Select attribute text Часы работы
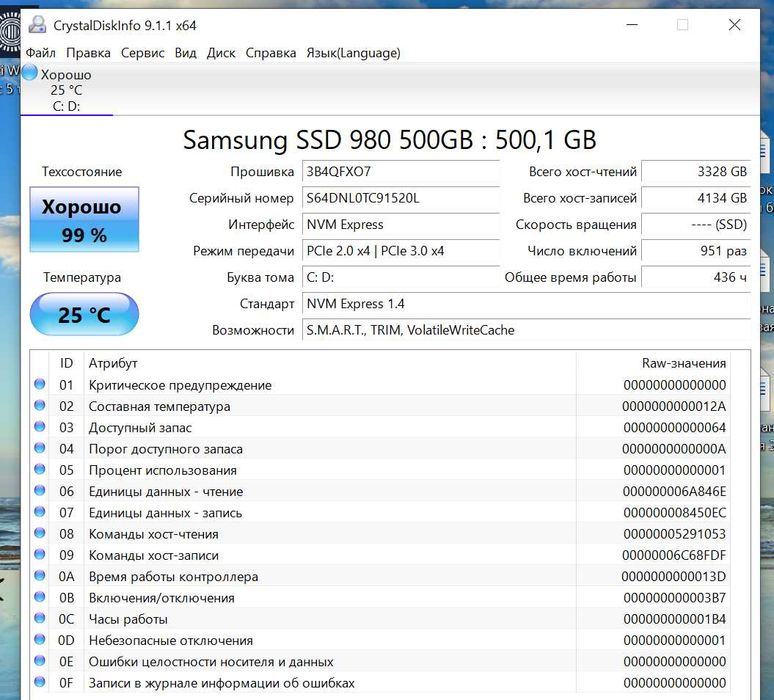 click(x=128, y=619)
